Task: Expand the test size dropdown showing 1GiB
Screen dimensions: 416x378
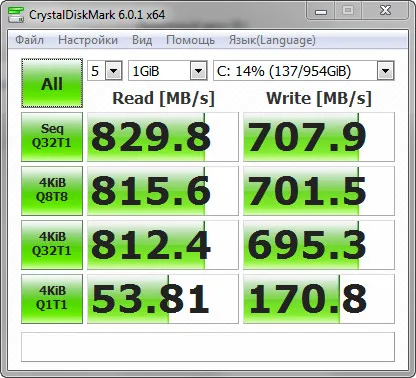Action: pos(198,71)
